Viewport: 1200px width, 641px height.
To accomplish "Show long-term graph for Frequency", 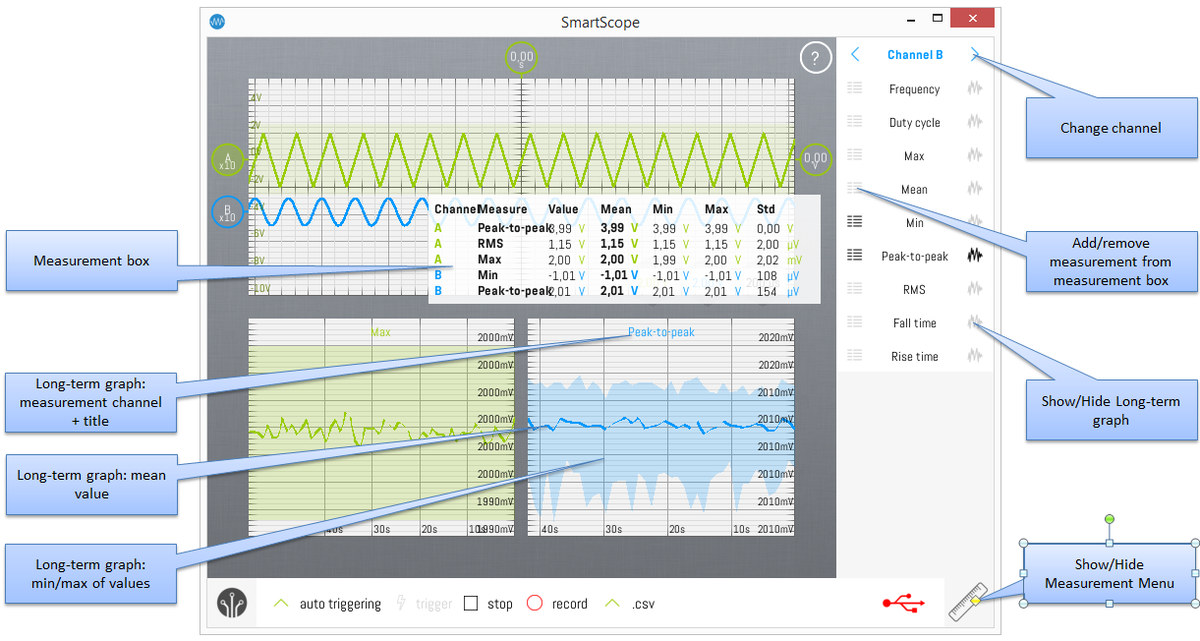I will (974, 89).
